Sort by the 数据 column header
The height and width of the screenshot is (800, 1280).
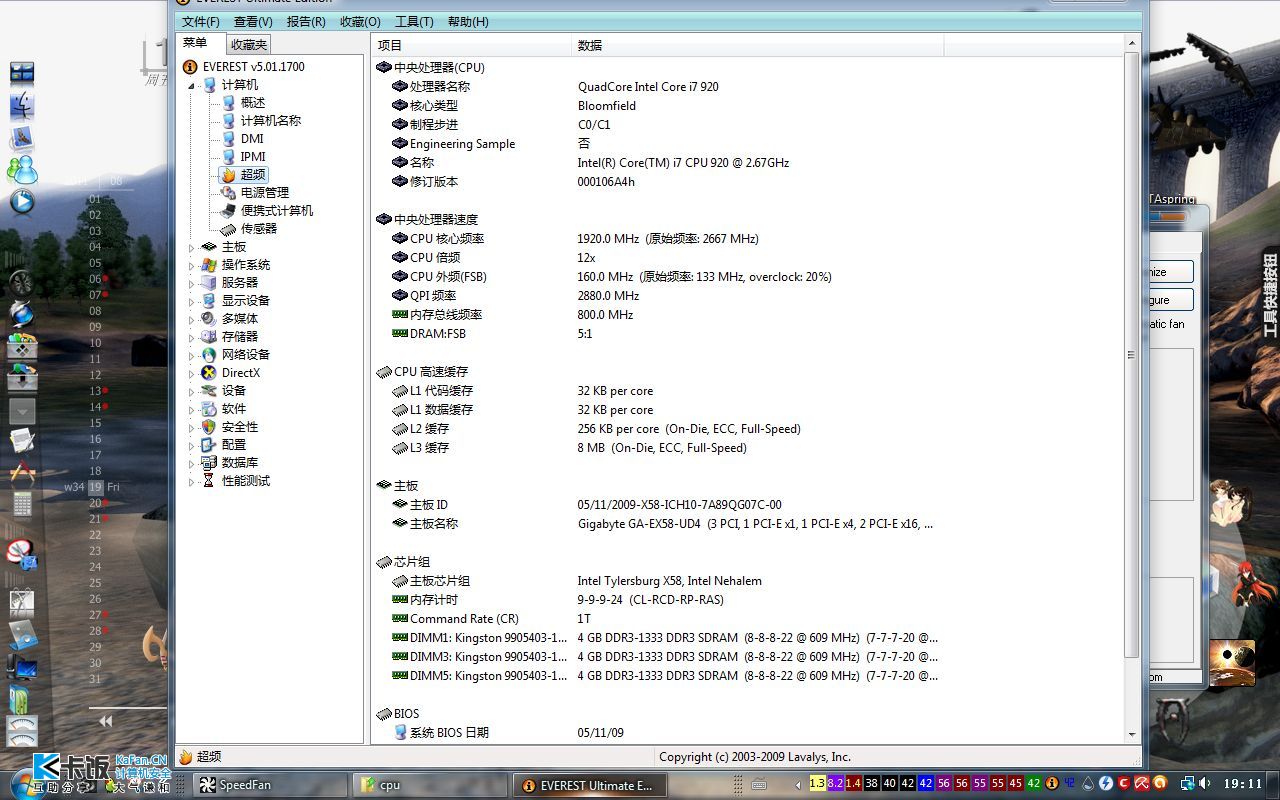click(757, 45)
